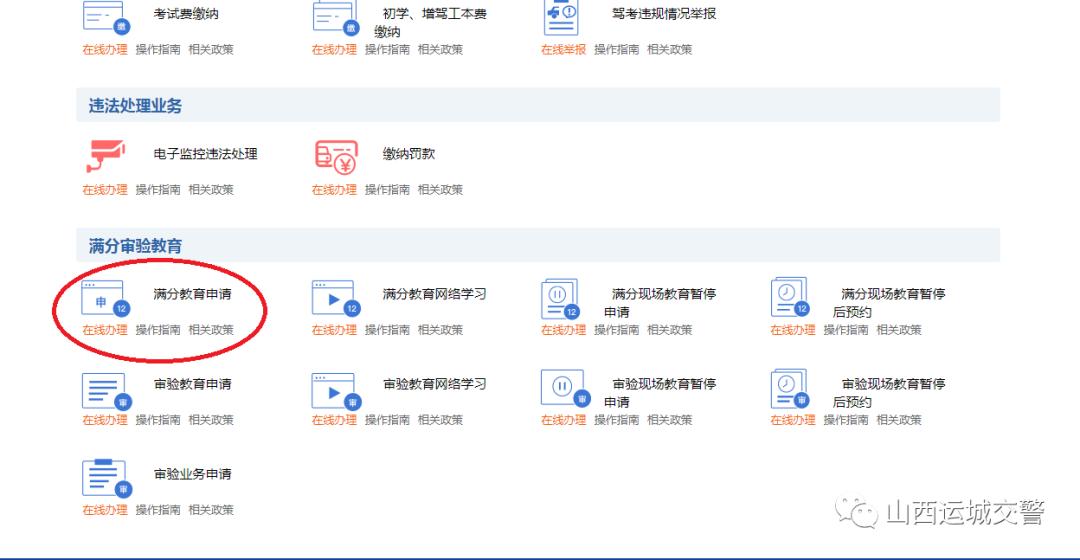Click 在线举报 under 驾考违规情况举报
Viewport: 1080px width, 560px height.
coord(563,49)
